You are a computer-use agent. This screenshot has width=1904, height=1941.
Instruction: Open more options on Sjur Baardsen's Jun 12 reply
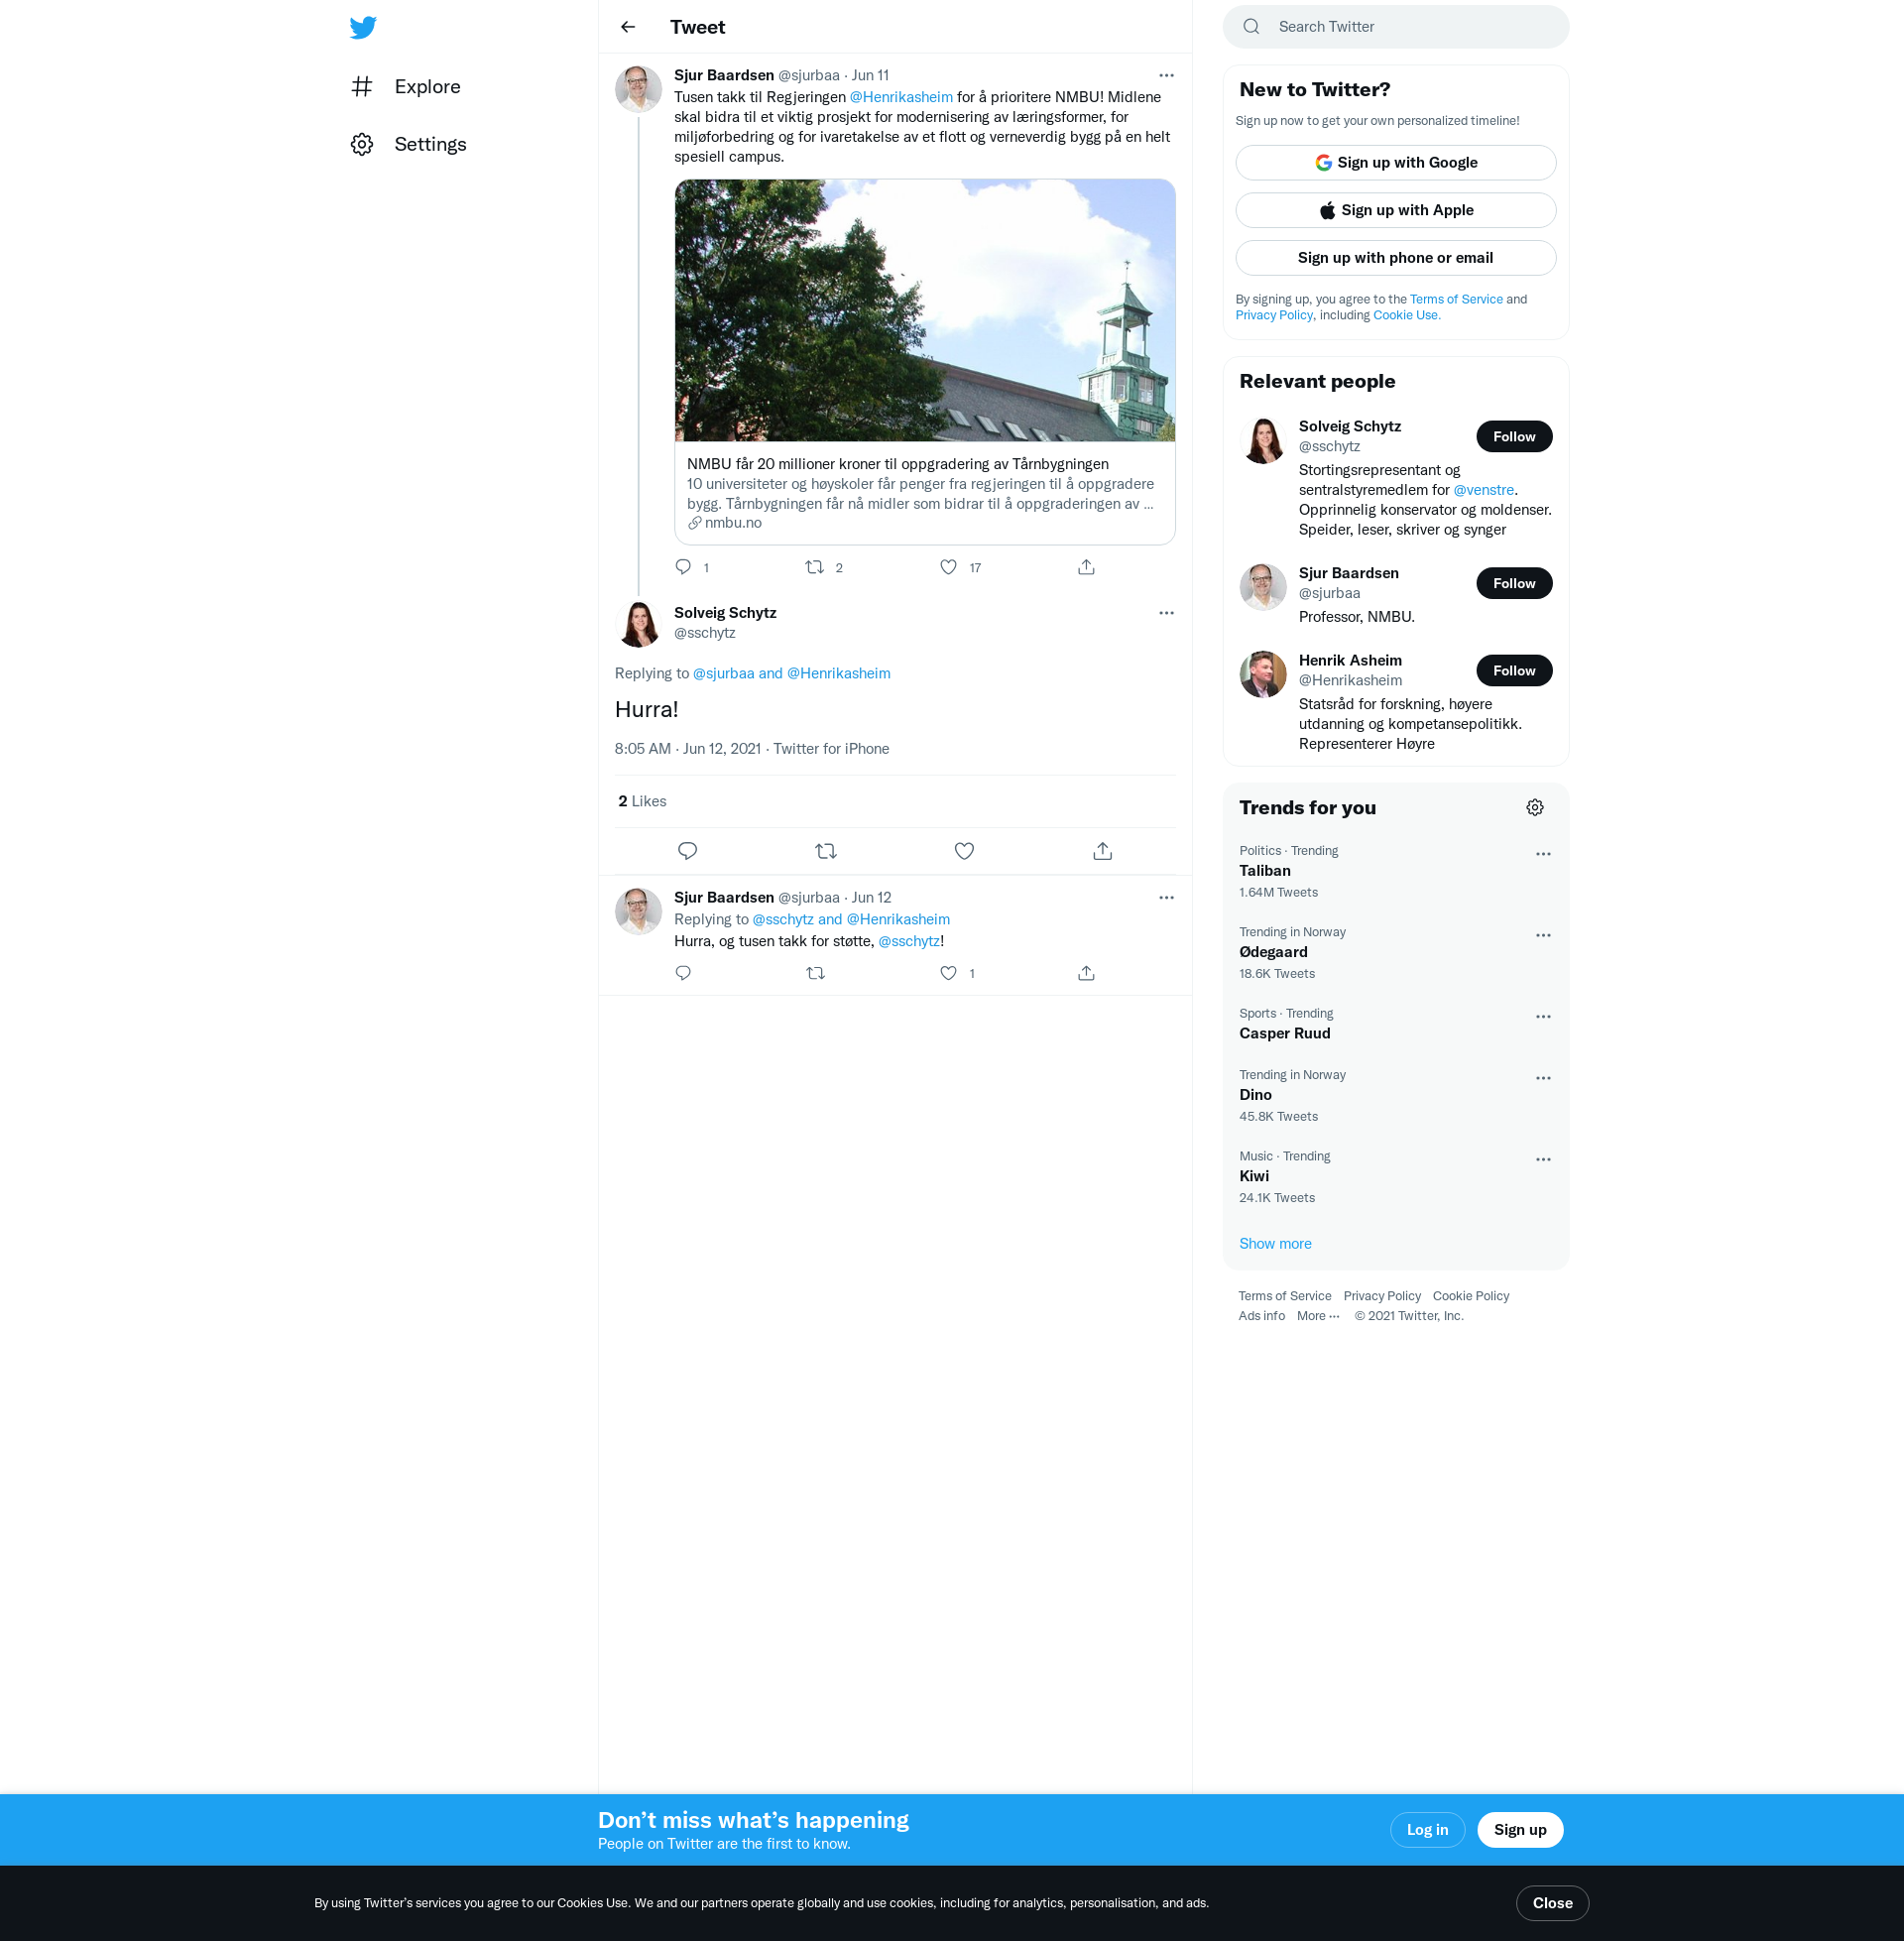(1166, 898)
